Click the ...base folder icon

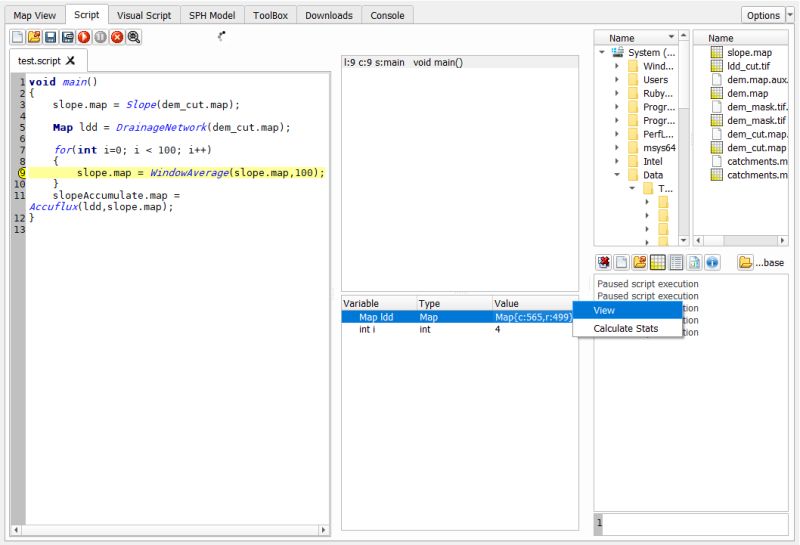tap(745, 262)
